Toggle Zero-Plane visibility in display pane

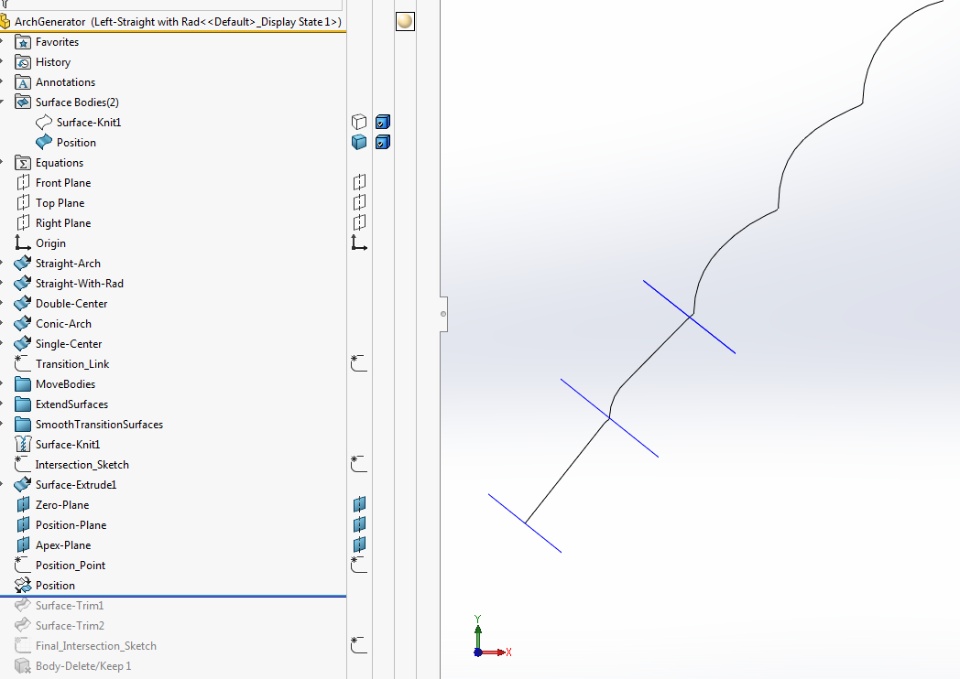(x=359, y=505)
